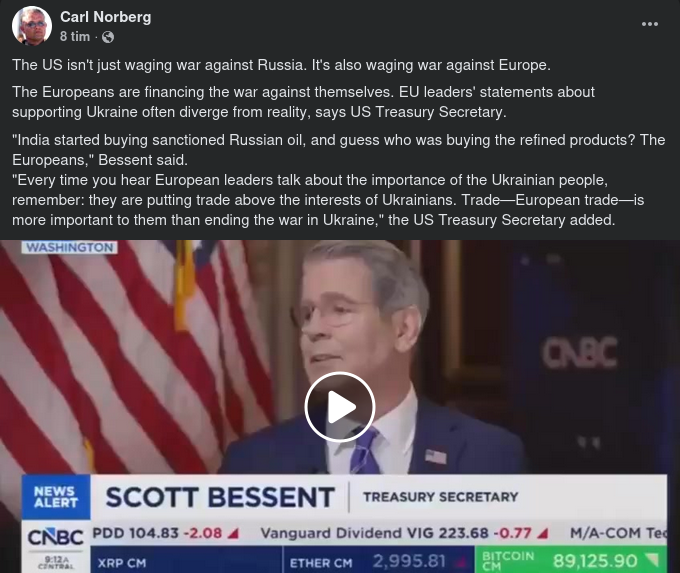Open the three-dot post options menu
680x573 pixels.
click(650, 24)
